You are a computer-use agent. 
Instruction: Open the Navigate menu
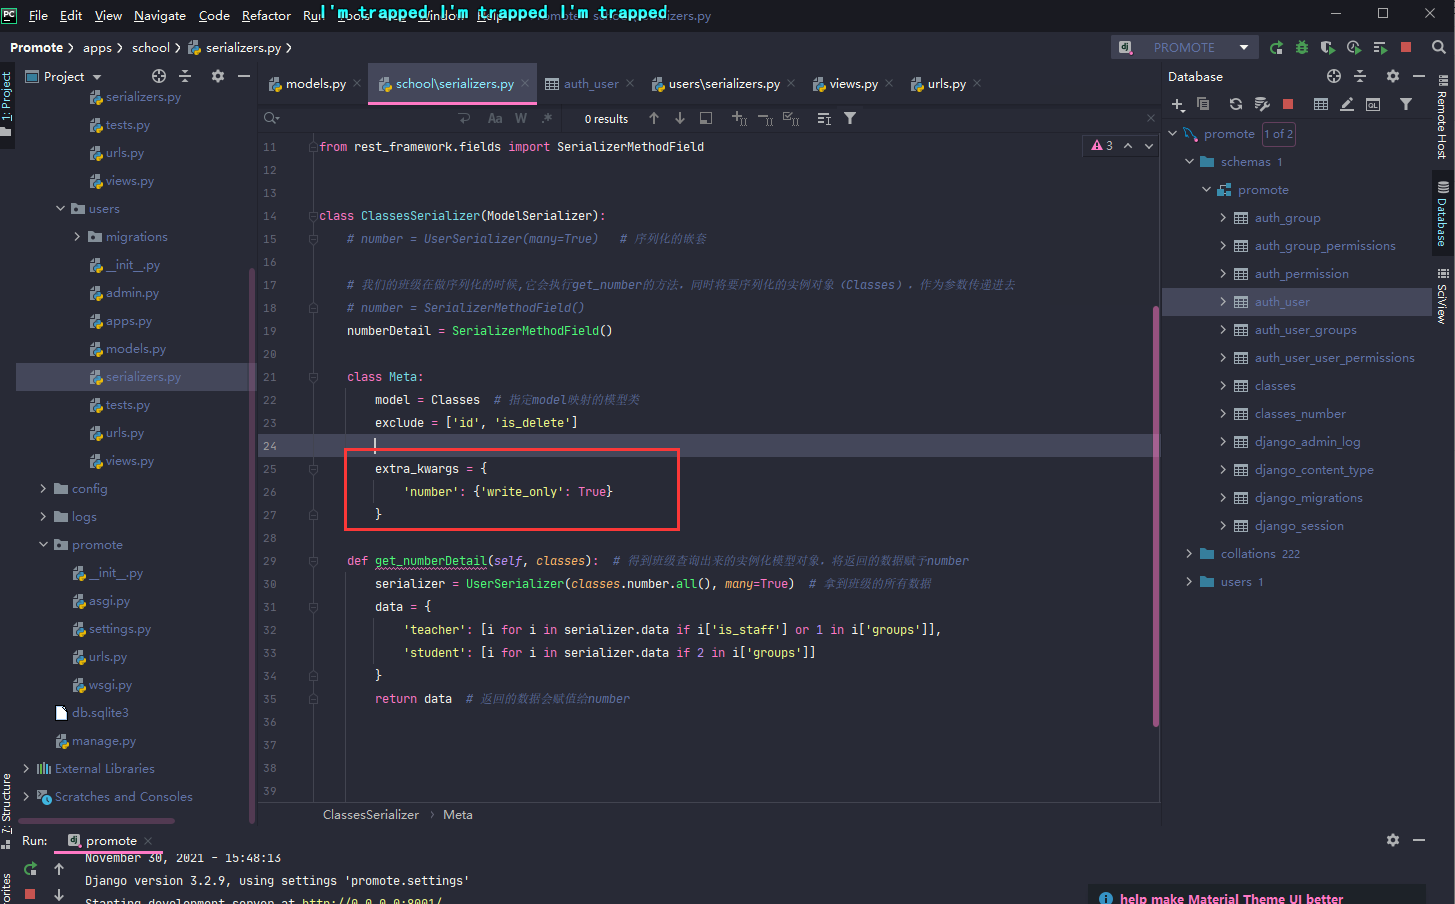tap(160, 15)
